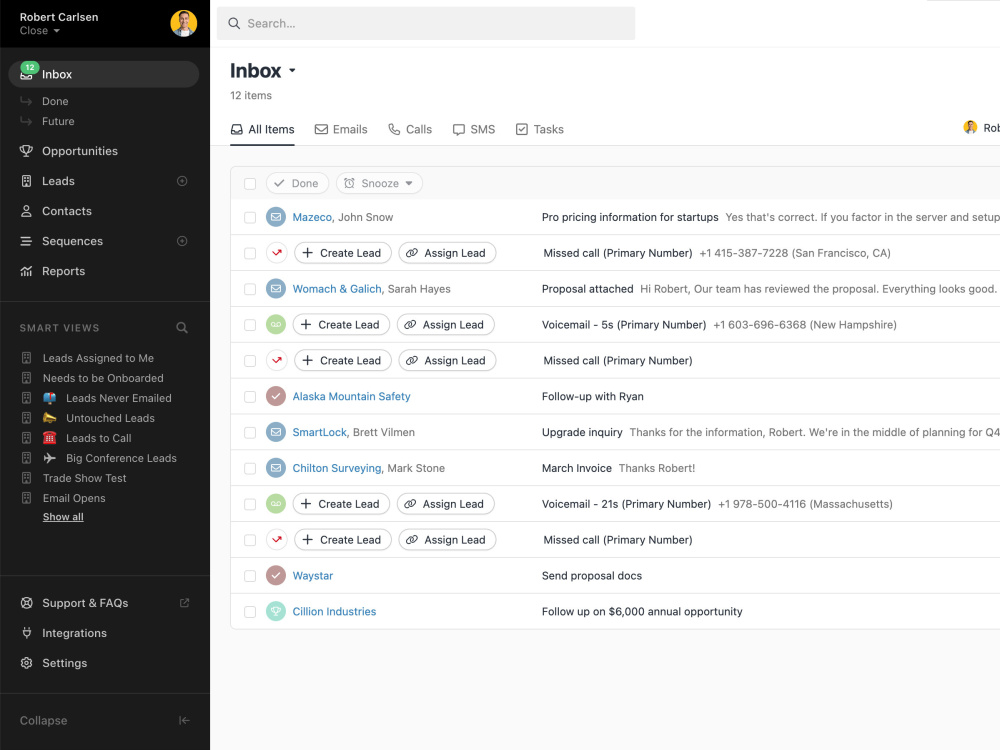Open the Untouched Leads smart view
This screenshot has height=750, width=1000.
point(110,418)
